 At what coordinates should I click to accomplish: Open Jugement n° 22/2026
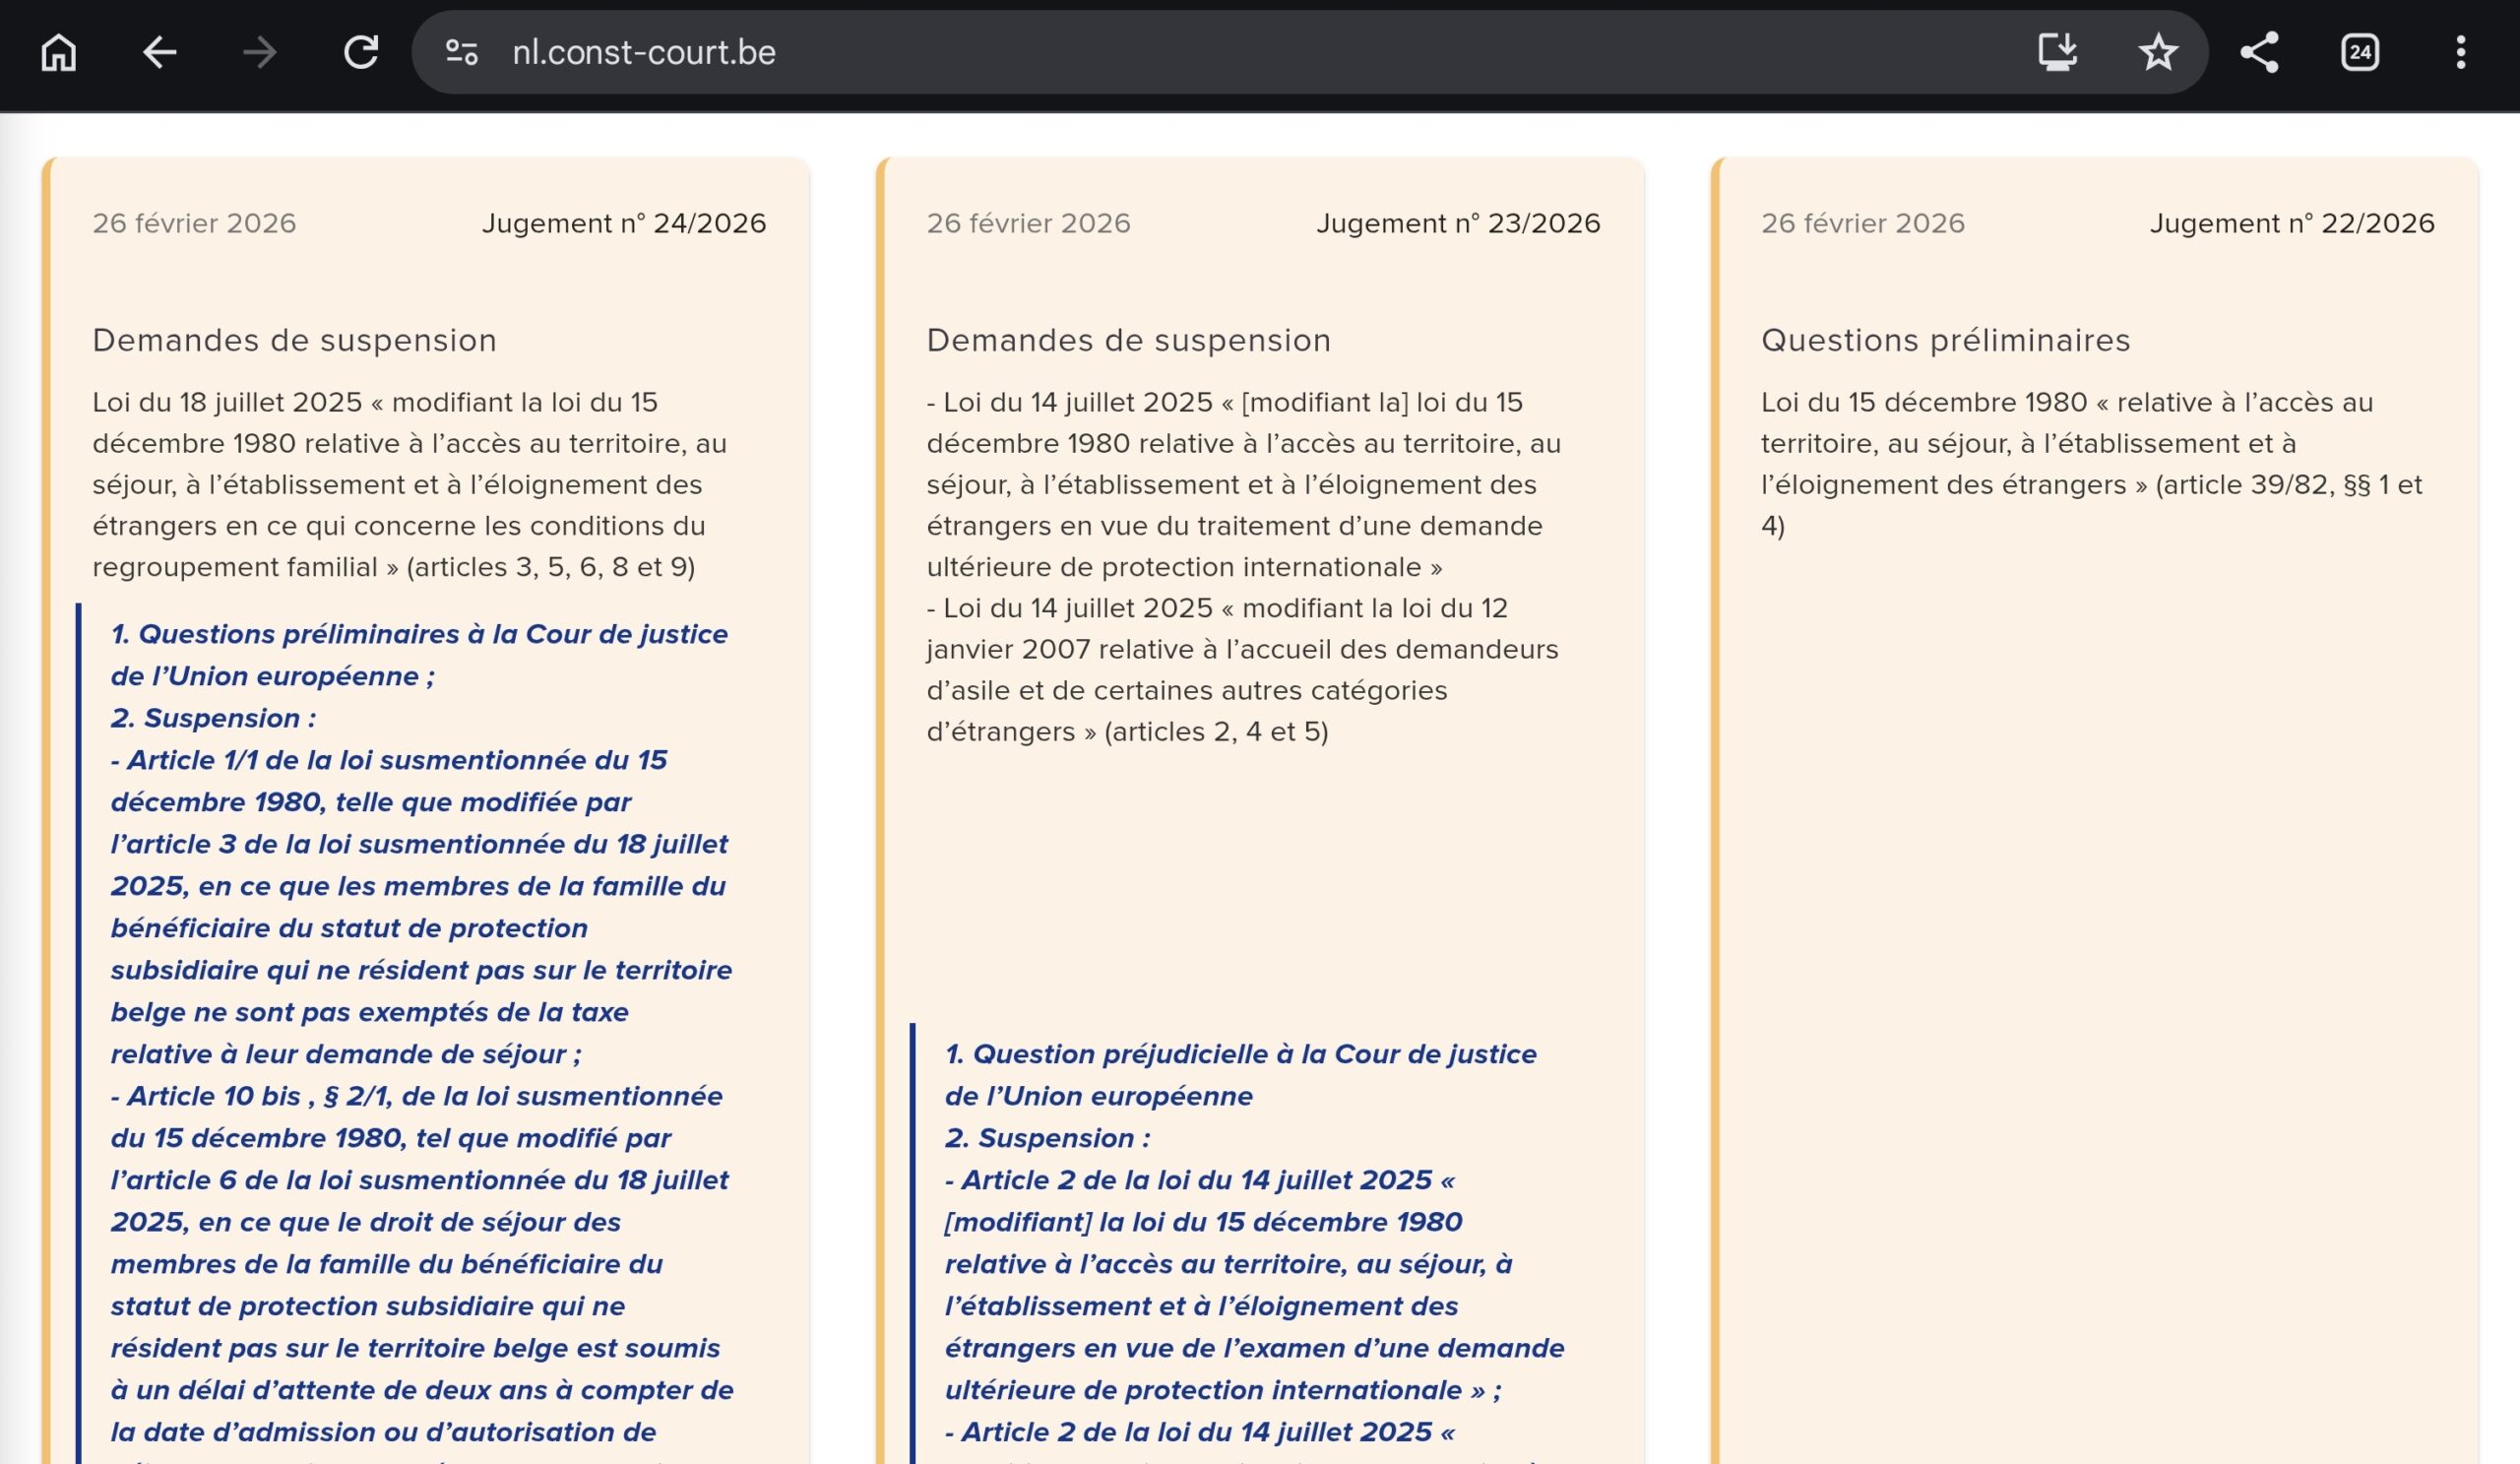[x=2292, y=223]
